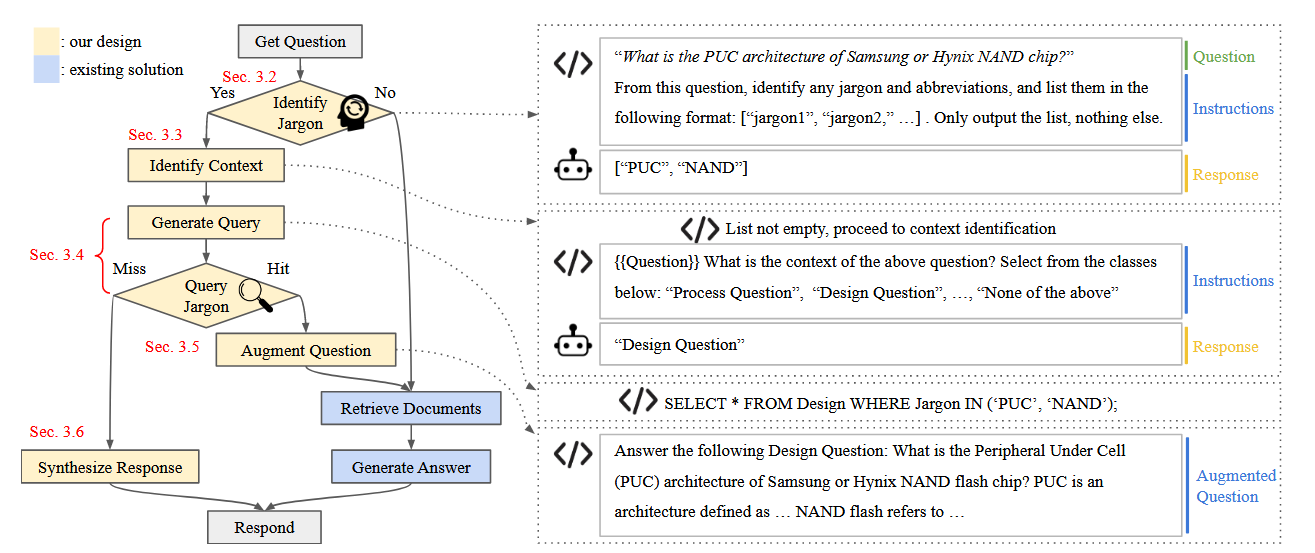Click the code icon beside the PUC architecture question
This screenshot has width=1315, height=553.
click(572, 65)
